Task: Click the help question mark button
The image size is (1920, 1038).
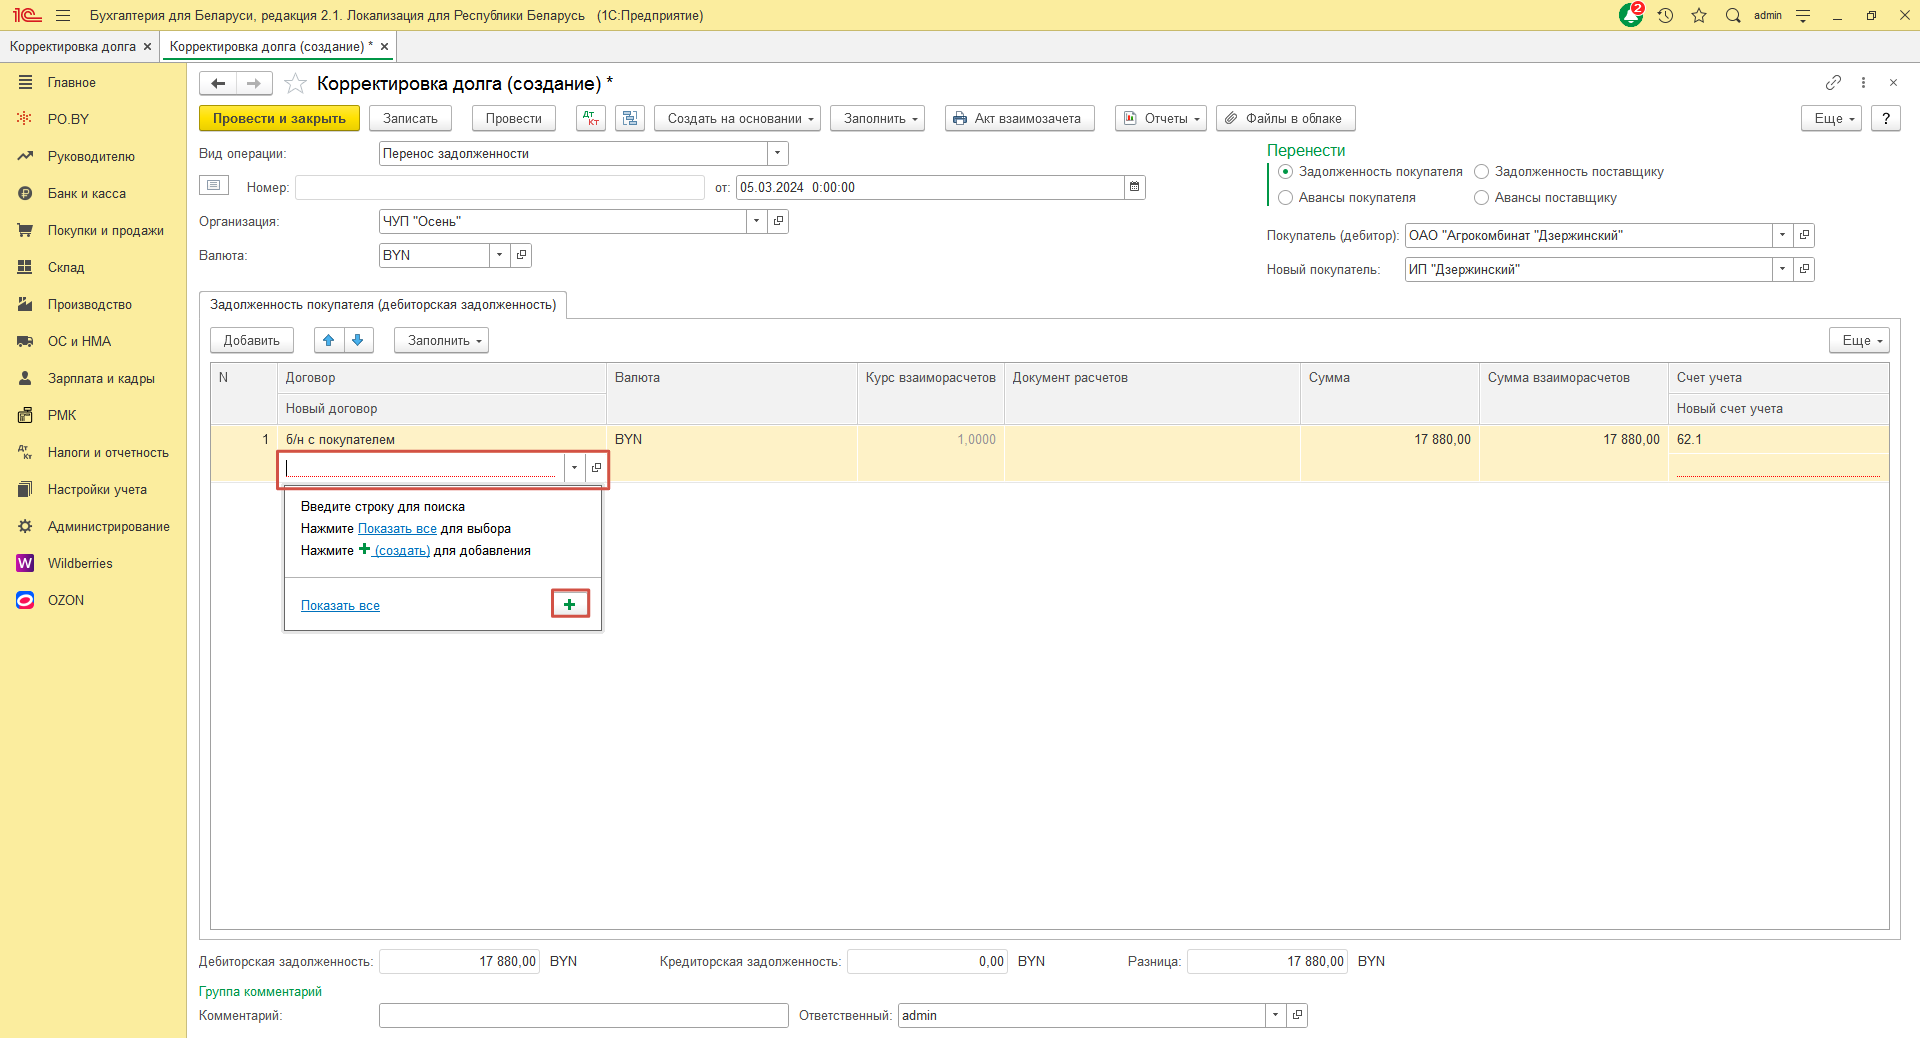Action: pyautogui.click(x=1885, y=118)
